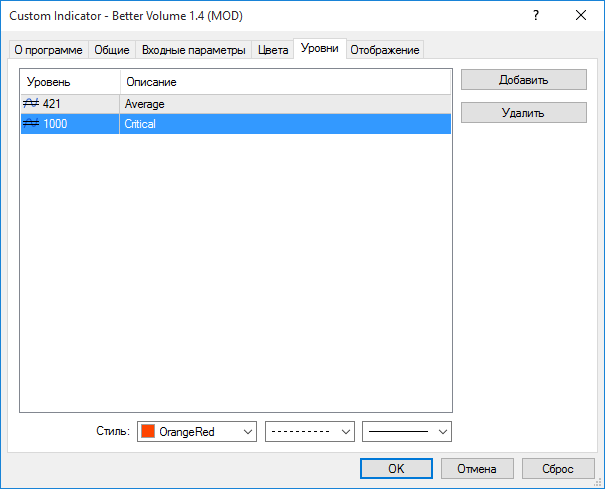Click the OrangeRed color swatch square
Image resolution: width=605 pixels, height=489 pixels.
point(148,431)
